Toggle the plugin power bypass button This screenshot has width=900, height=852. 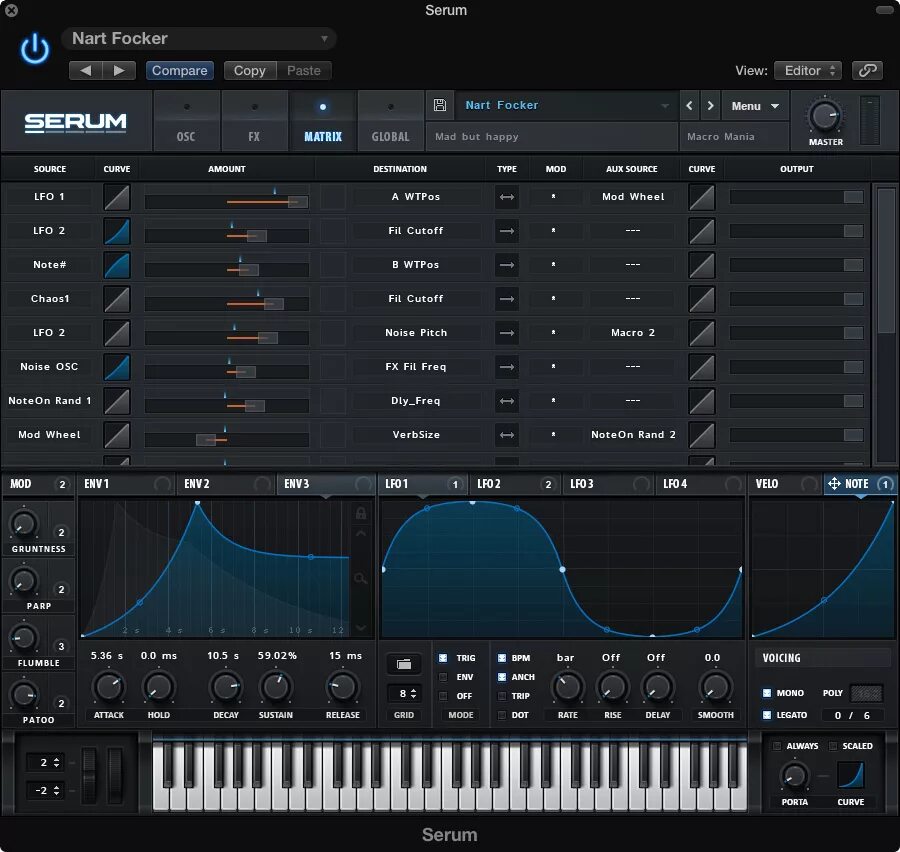click(35, 49)
